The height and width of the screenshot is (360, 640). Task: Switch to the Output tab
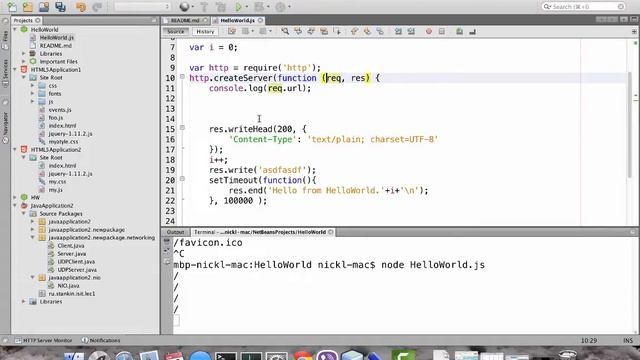pyautogui.click(x=175, y=232)
